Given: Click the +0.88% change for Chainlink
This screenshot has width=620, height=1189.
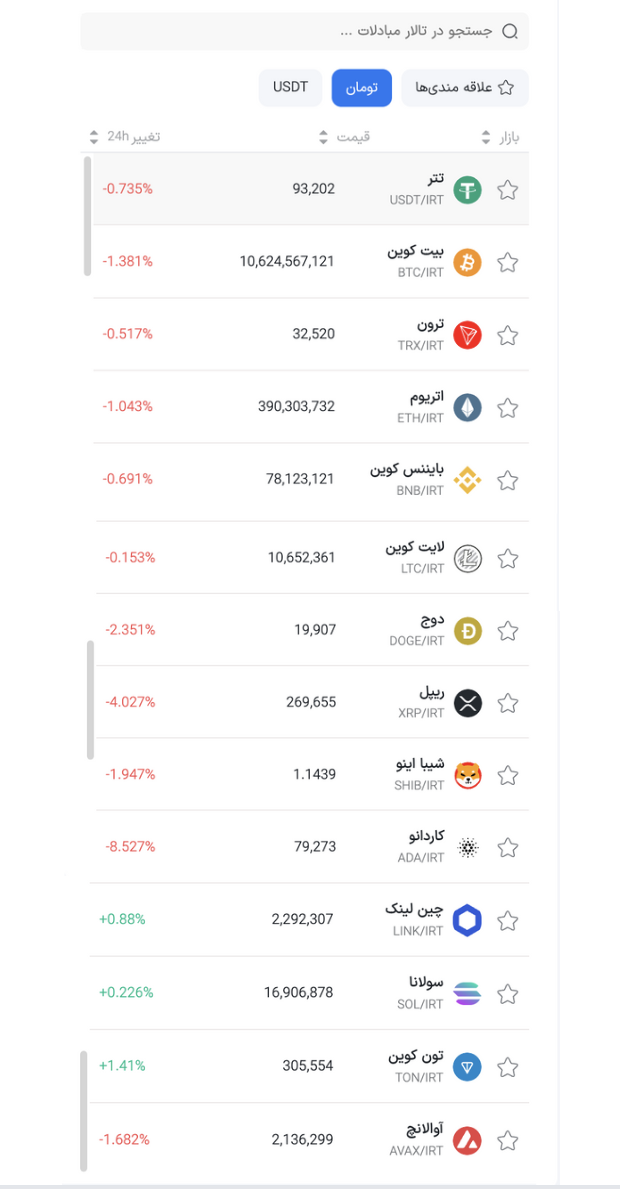Looking at the screenshot, I should [122, 919].
